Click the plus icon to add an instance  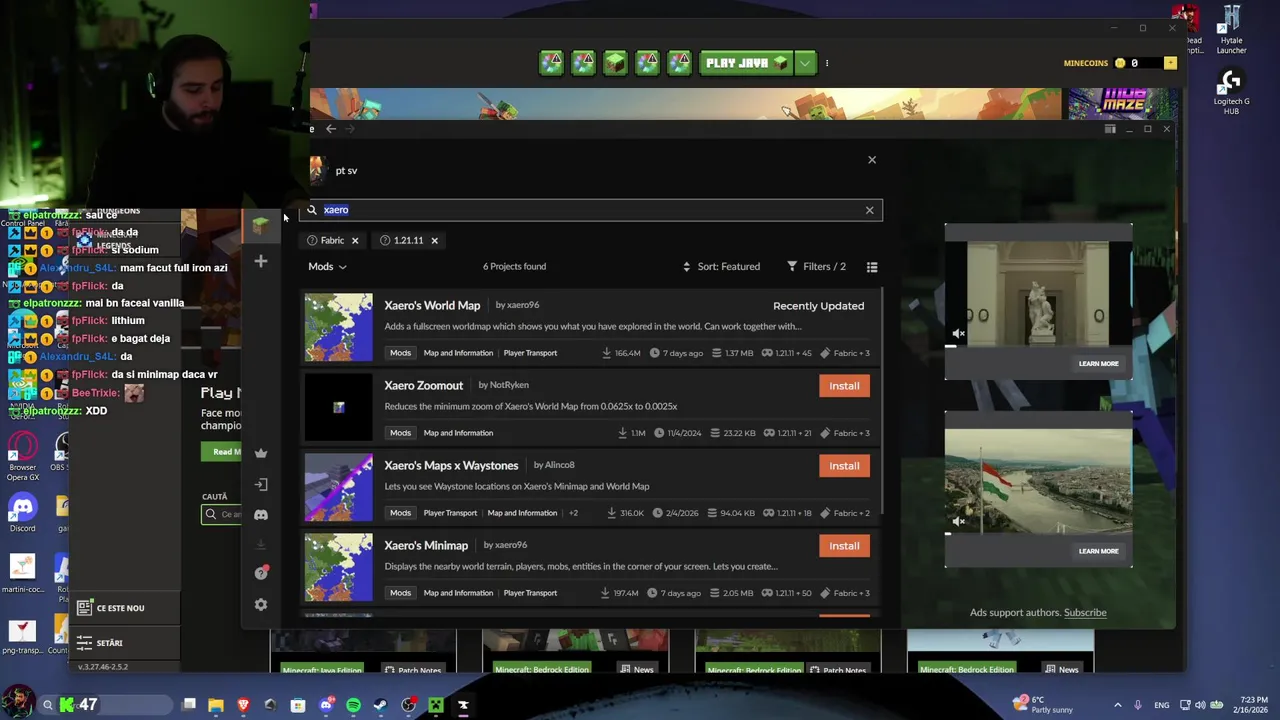click(261, 261)
